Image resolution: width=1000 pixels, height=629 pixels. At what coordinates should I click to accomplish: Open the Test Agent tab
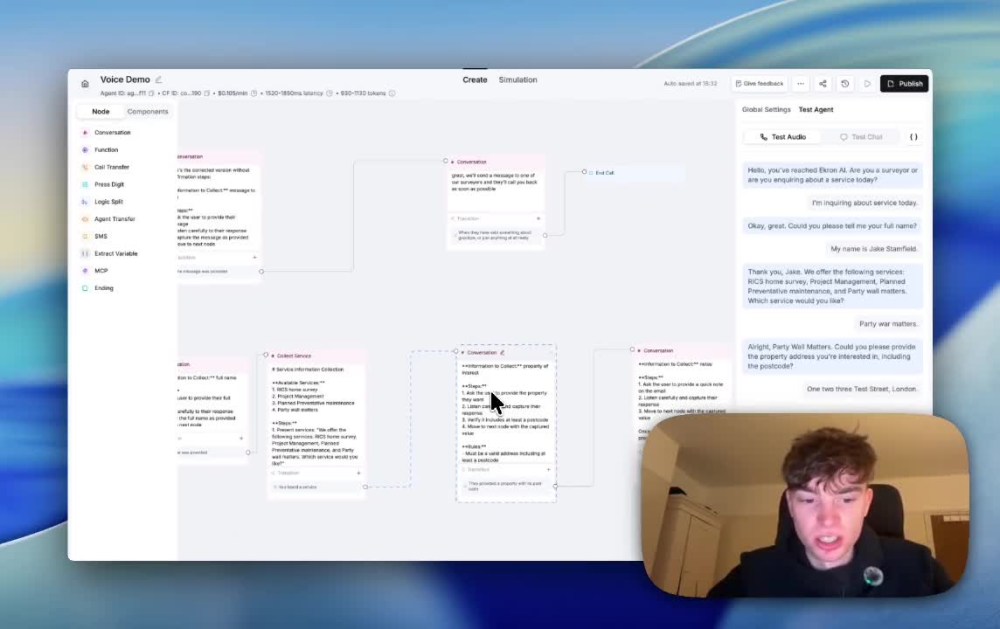click(816, 110)
